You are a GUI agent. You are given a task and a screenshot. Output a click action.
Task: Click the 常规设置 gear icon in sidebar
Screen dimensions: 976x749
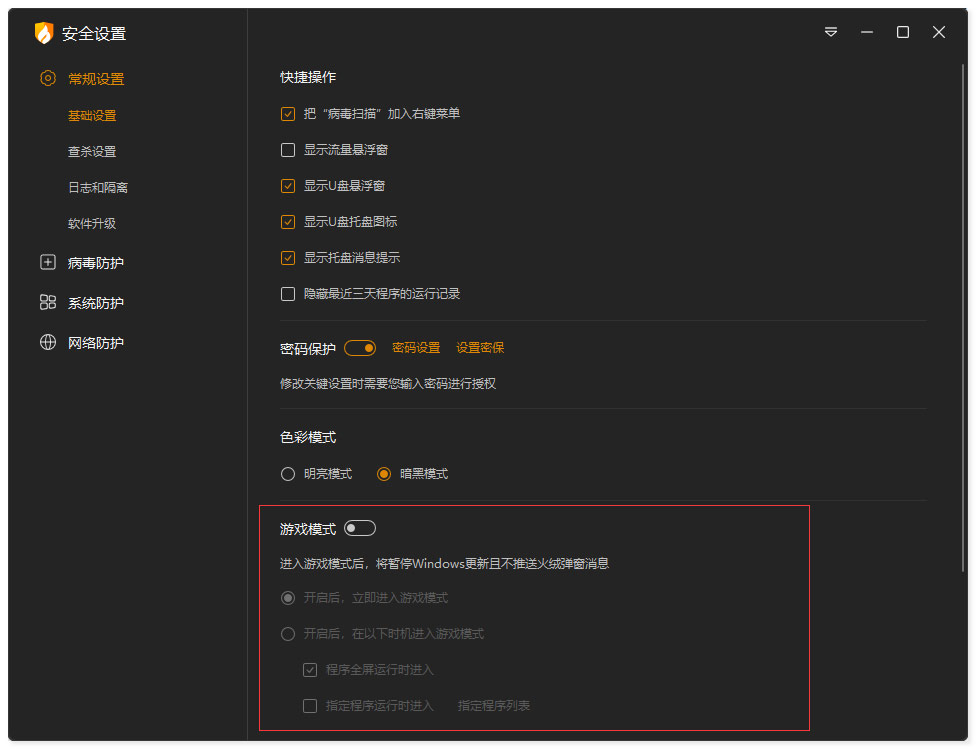(47, 78)
